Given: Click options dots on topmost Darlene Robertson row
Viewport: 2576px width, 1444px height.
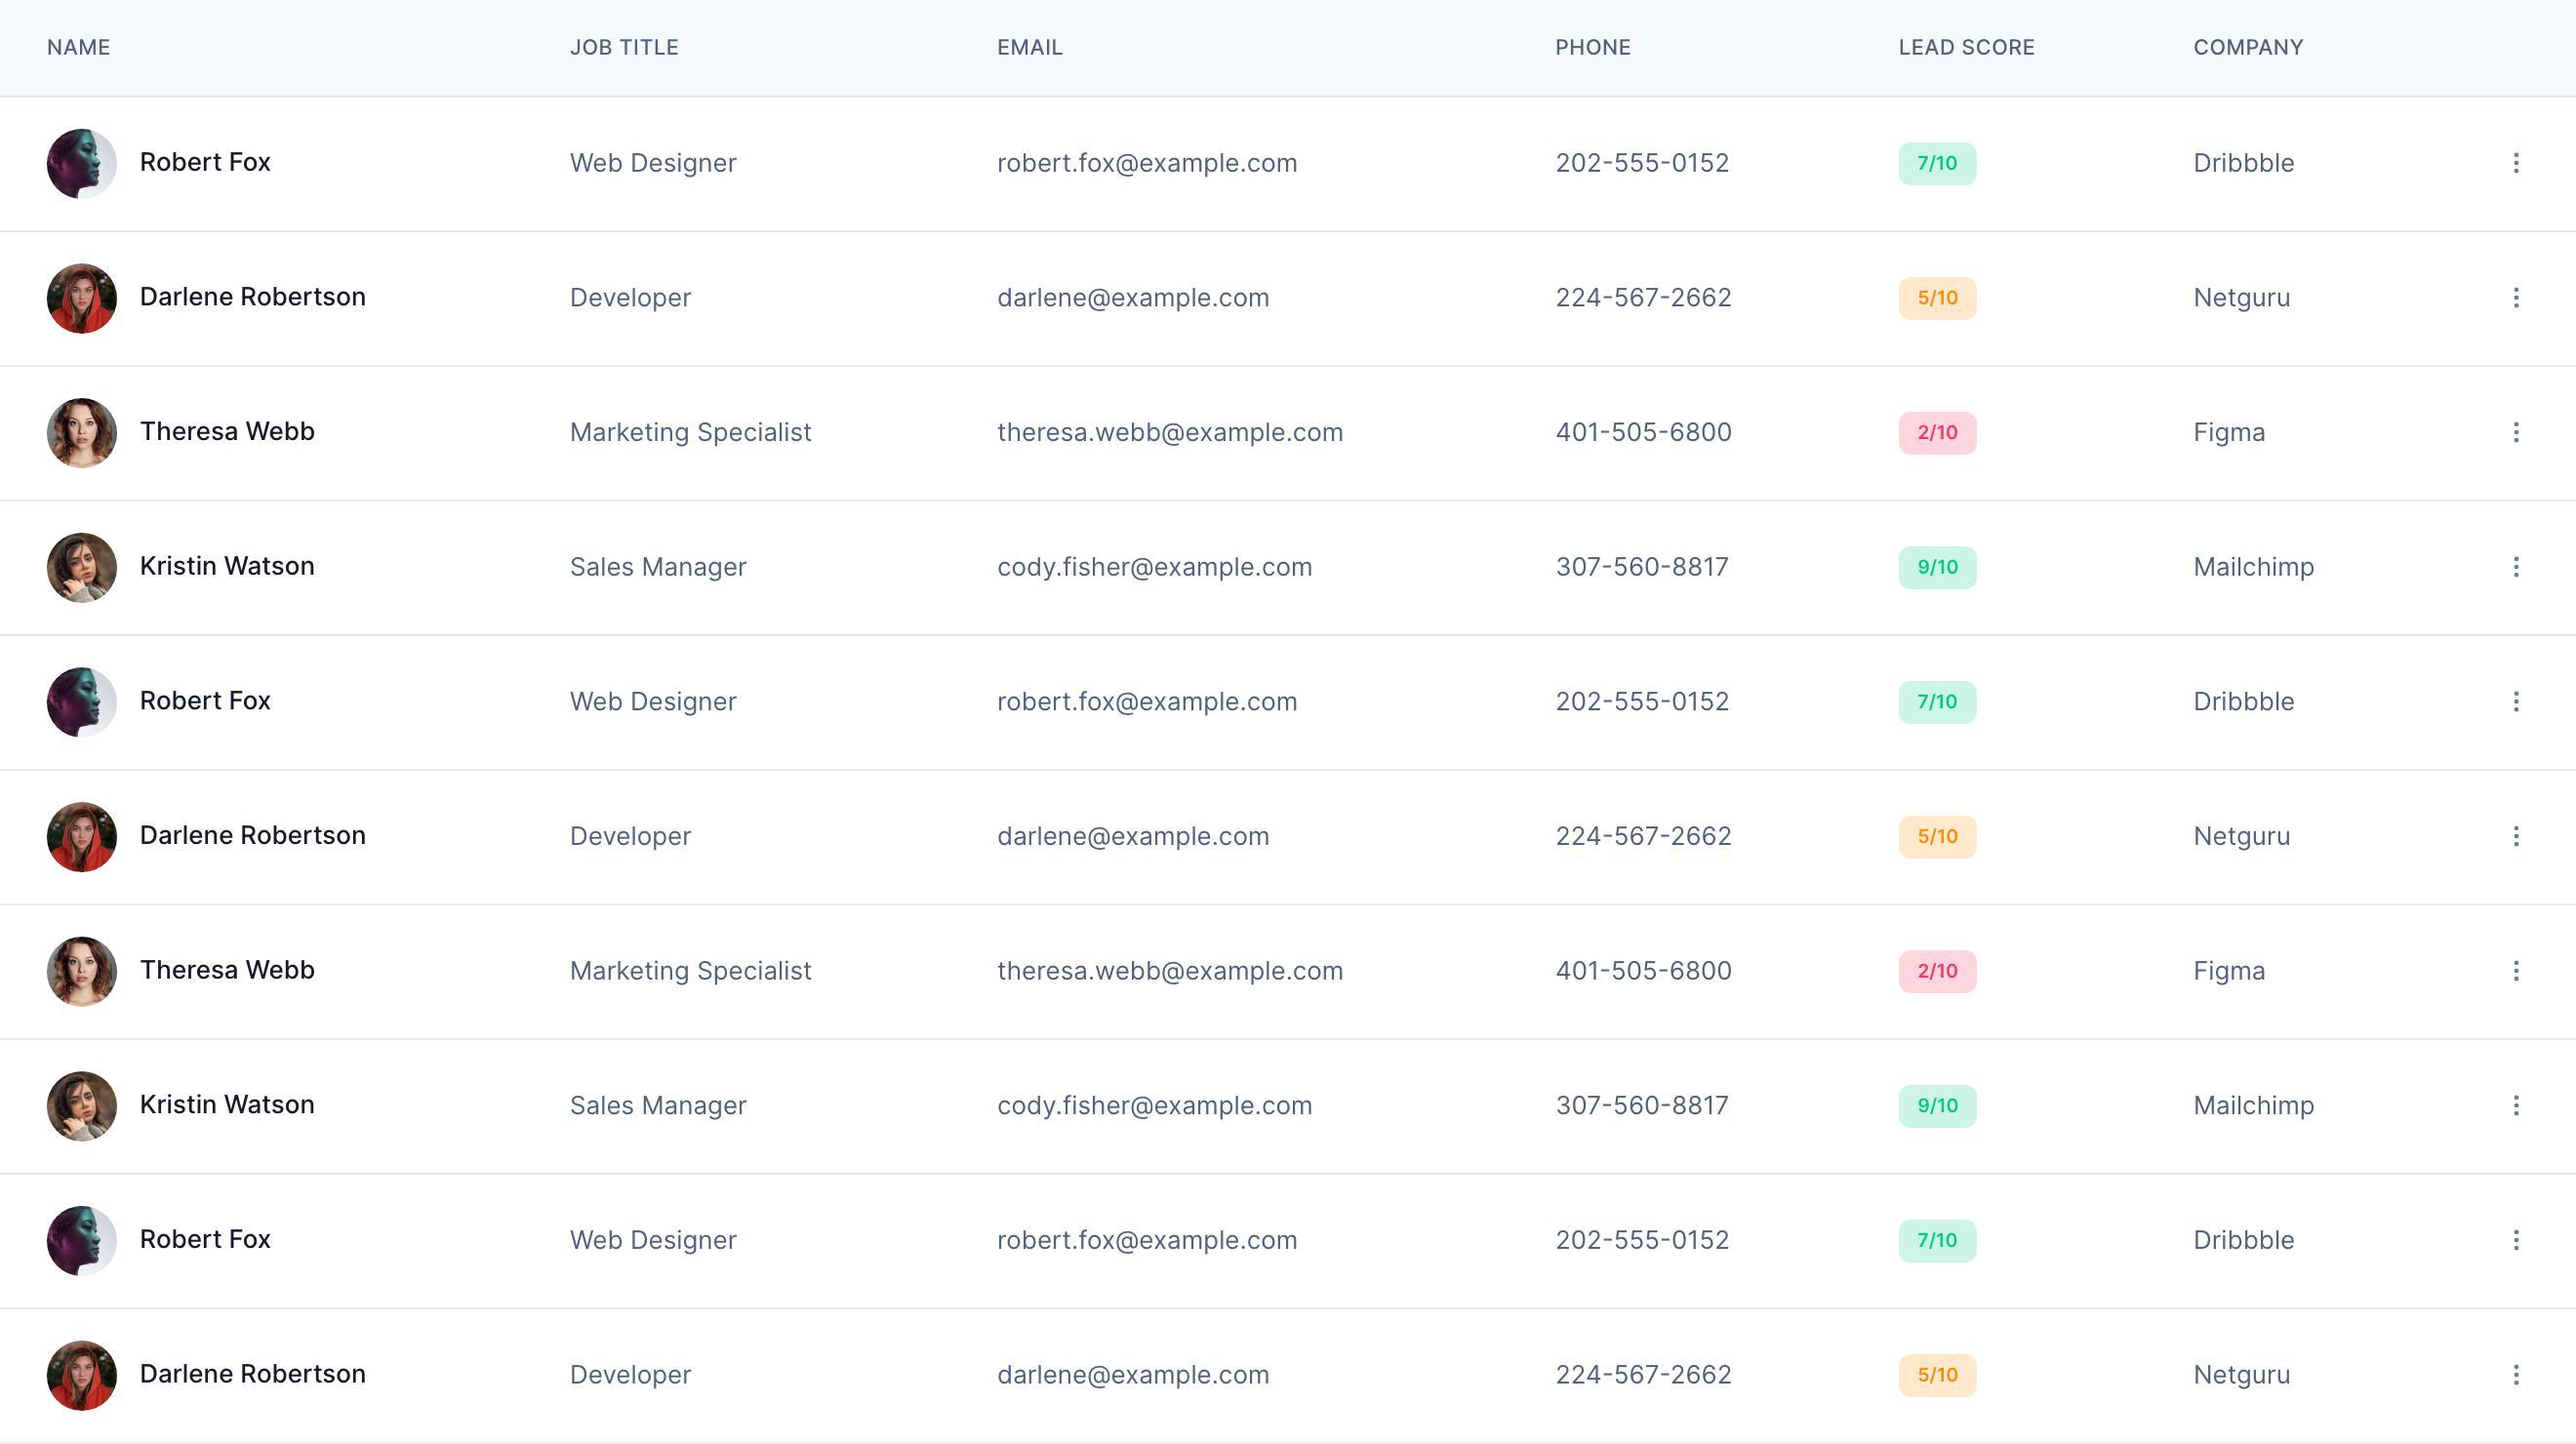Looking at the screenshot, I should pyautogui.click(x=2516, y=298).
